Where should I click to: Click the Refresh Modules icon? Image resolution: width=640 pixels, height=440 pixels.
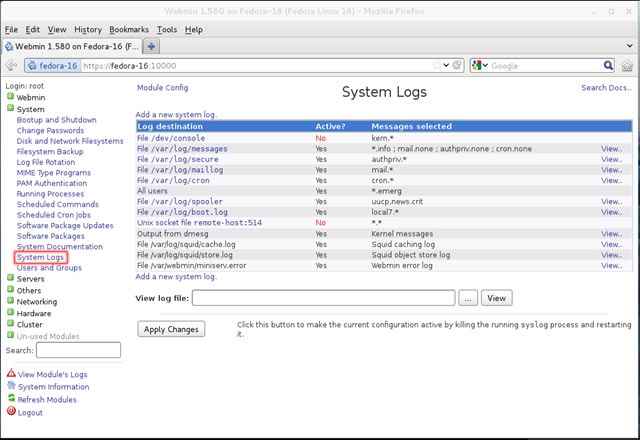pos(11,398)
